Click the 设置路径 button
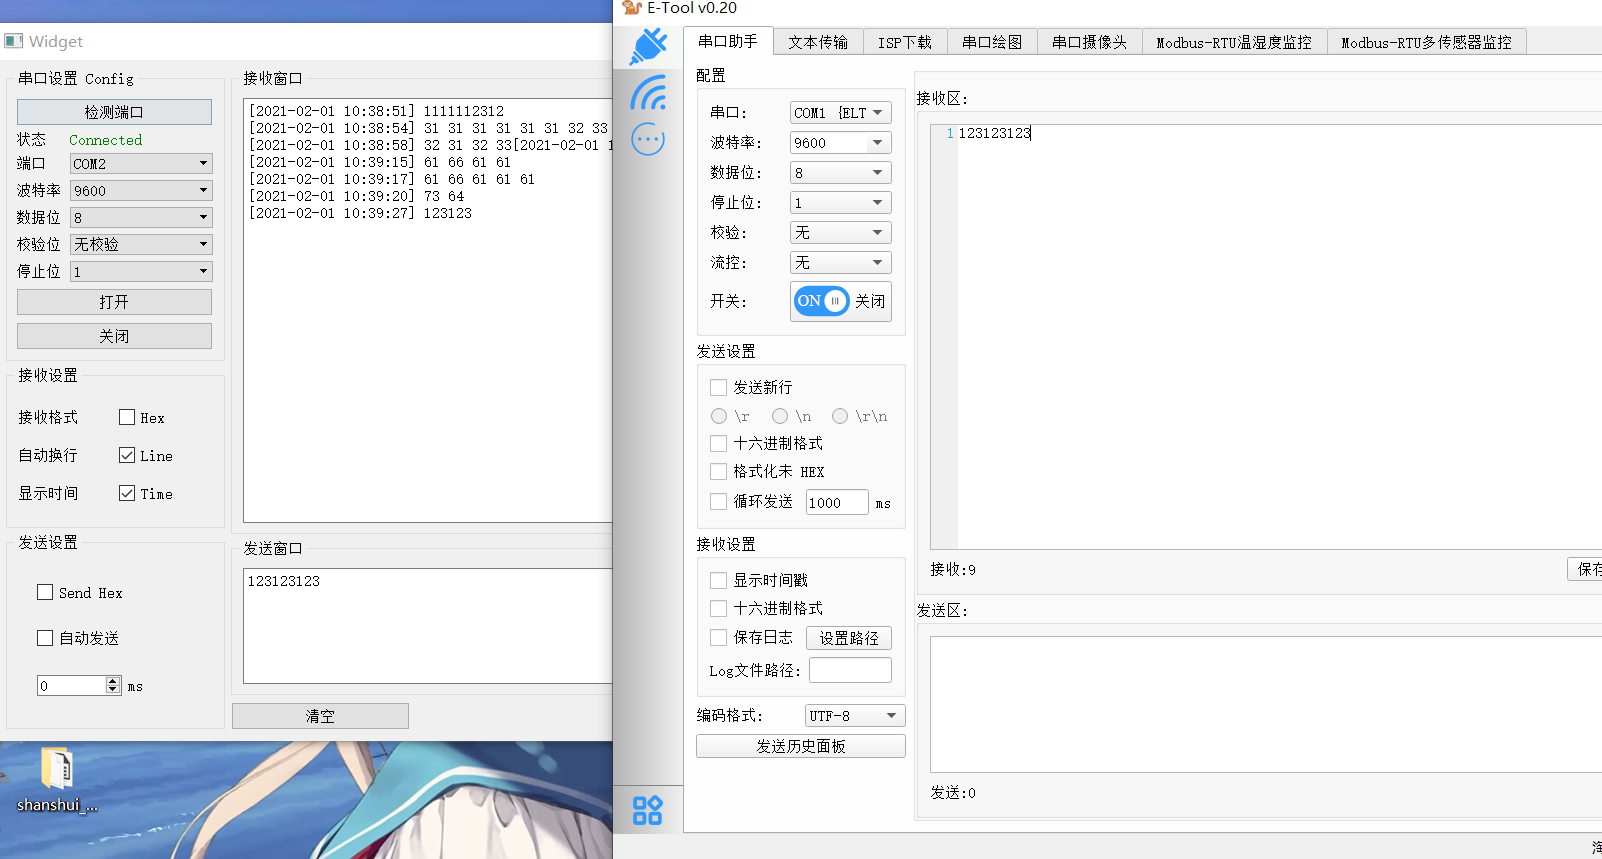The image size is (1602, 859). [x=849, y=638]
